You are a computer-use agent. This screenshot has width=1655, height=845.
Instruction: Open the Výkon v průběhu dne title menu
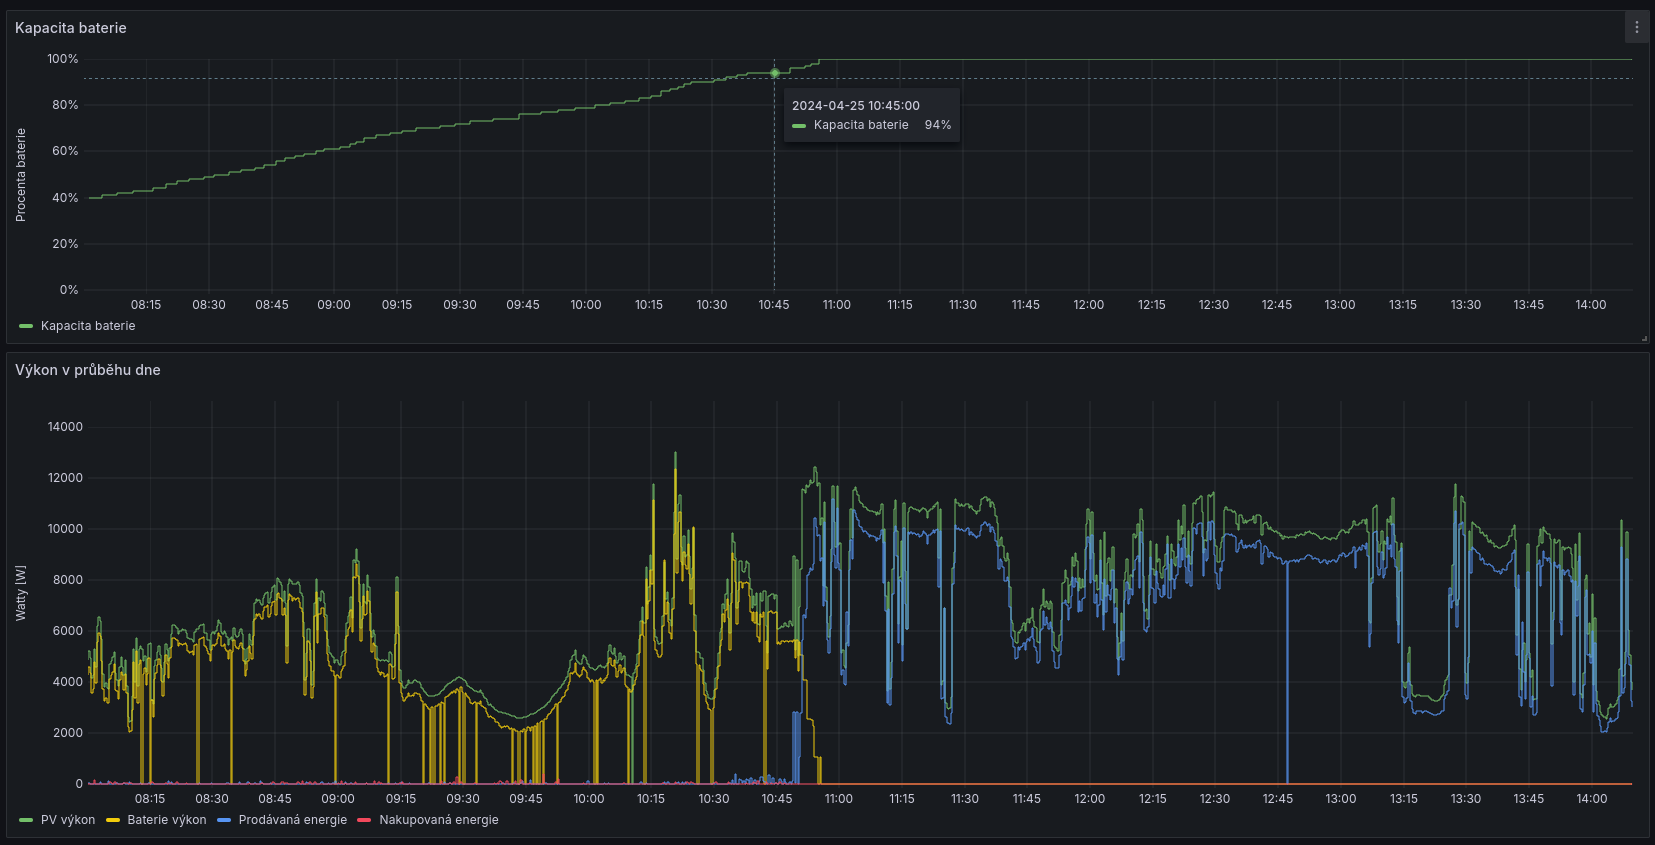pyautogui.click(x=88, y=370)
